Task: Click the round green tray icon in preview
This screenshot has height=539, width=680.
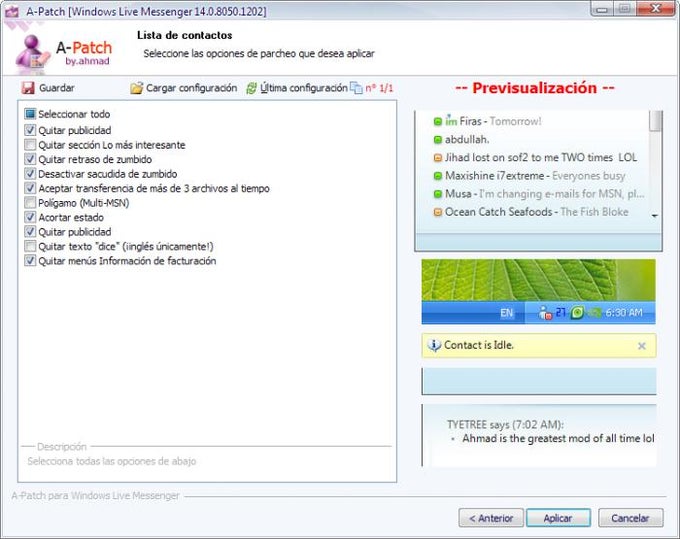Action: (577, 313)
